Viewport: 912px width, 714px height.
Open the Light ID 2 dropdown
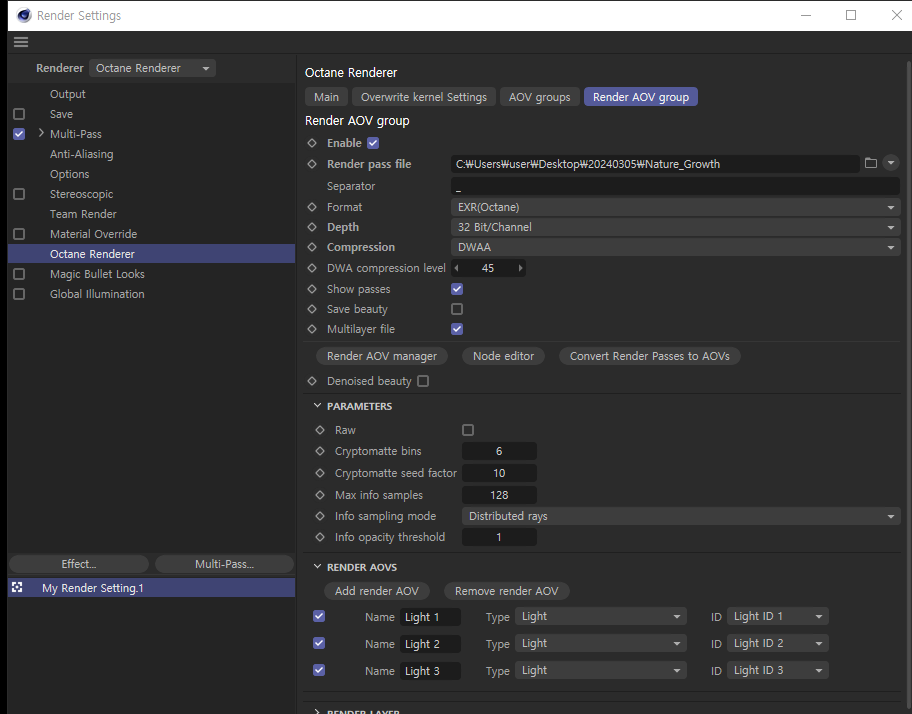coord(778,643)
